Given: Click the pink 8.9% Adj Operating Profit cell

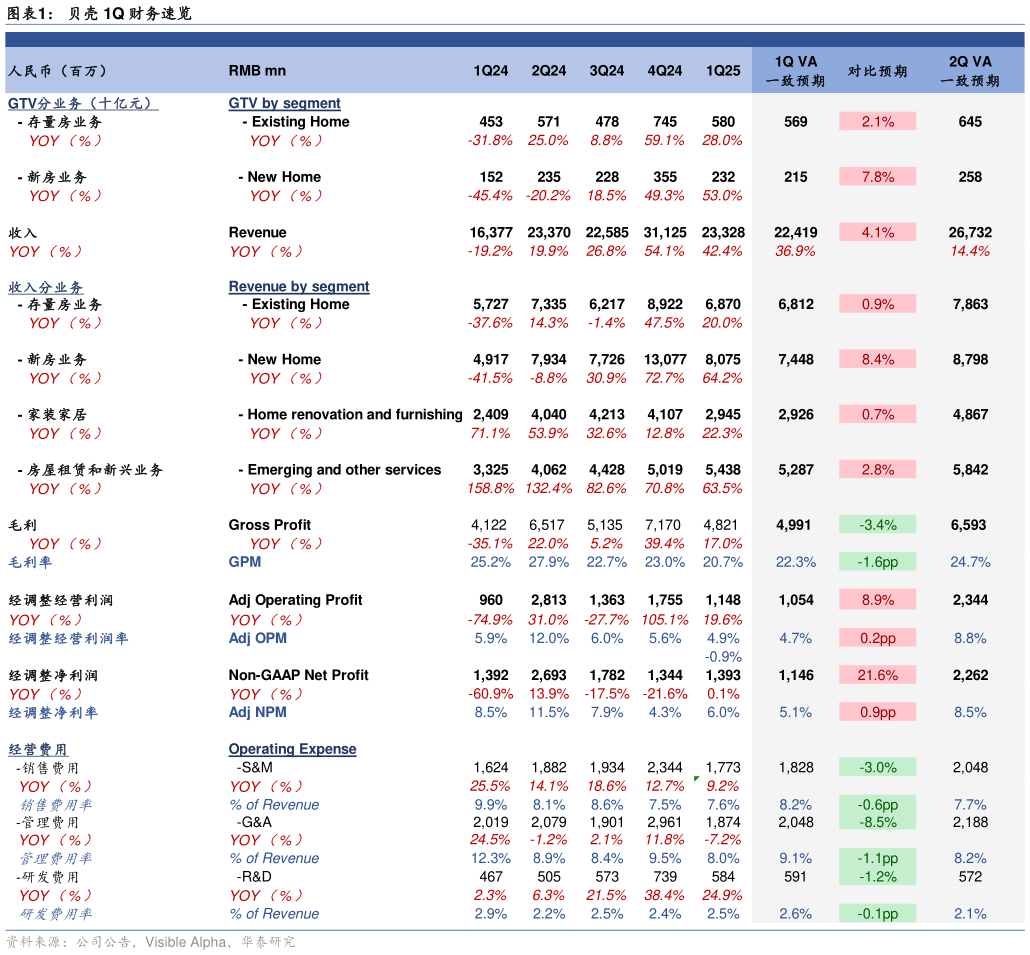Looking at the screenshot, I should (x=877, y=600).
